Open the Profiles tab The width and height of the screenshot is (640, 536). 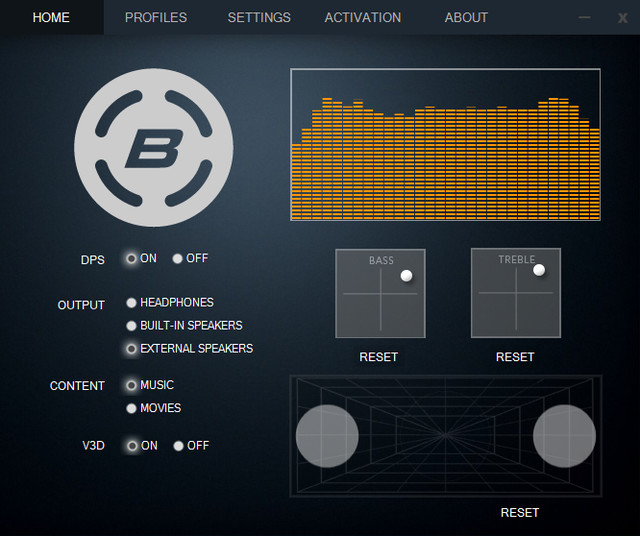point(156,17)
